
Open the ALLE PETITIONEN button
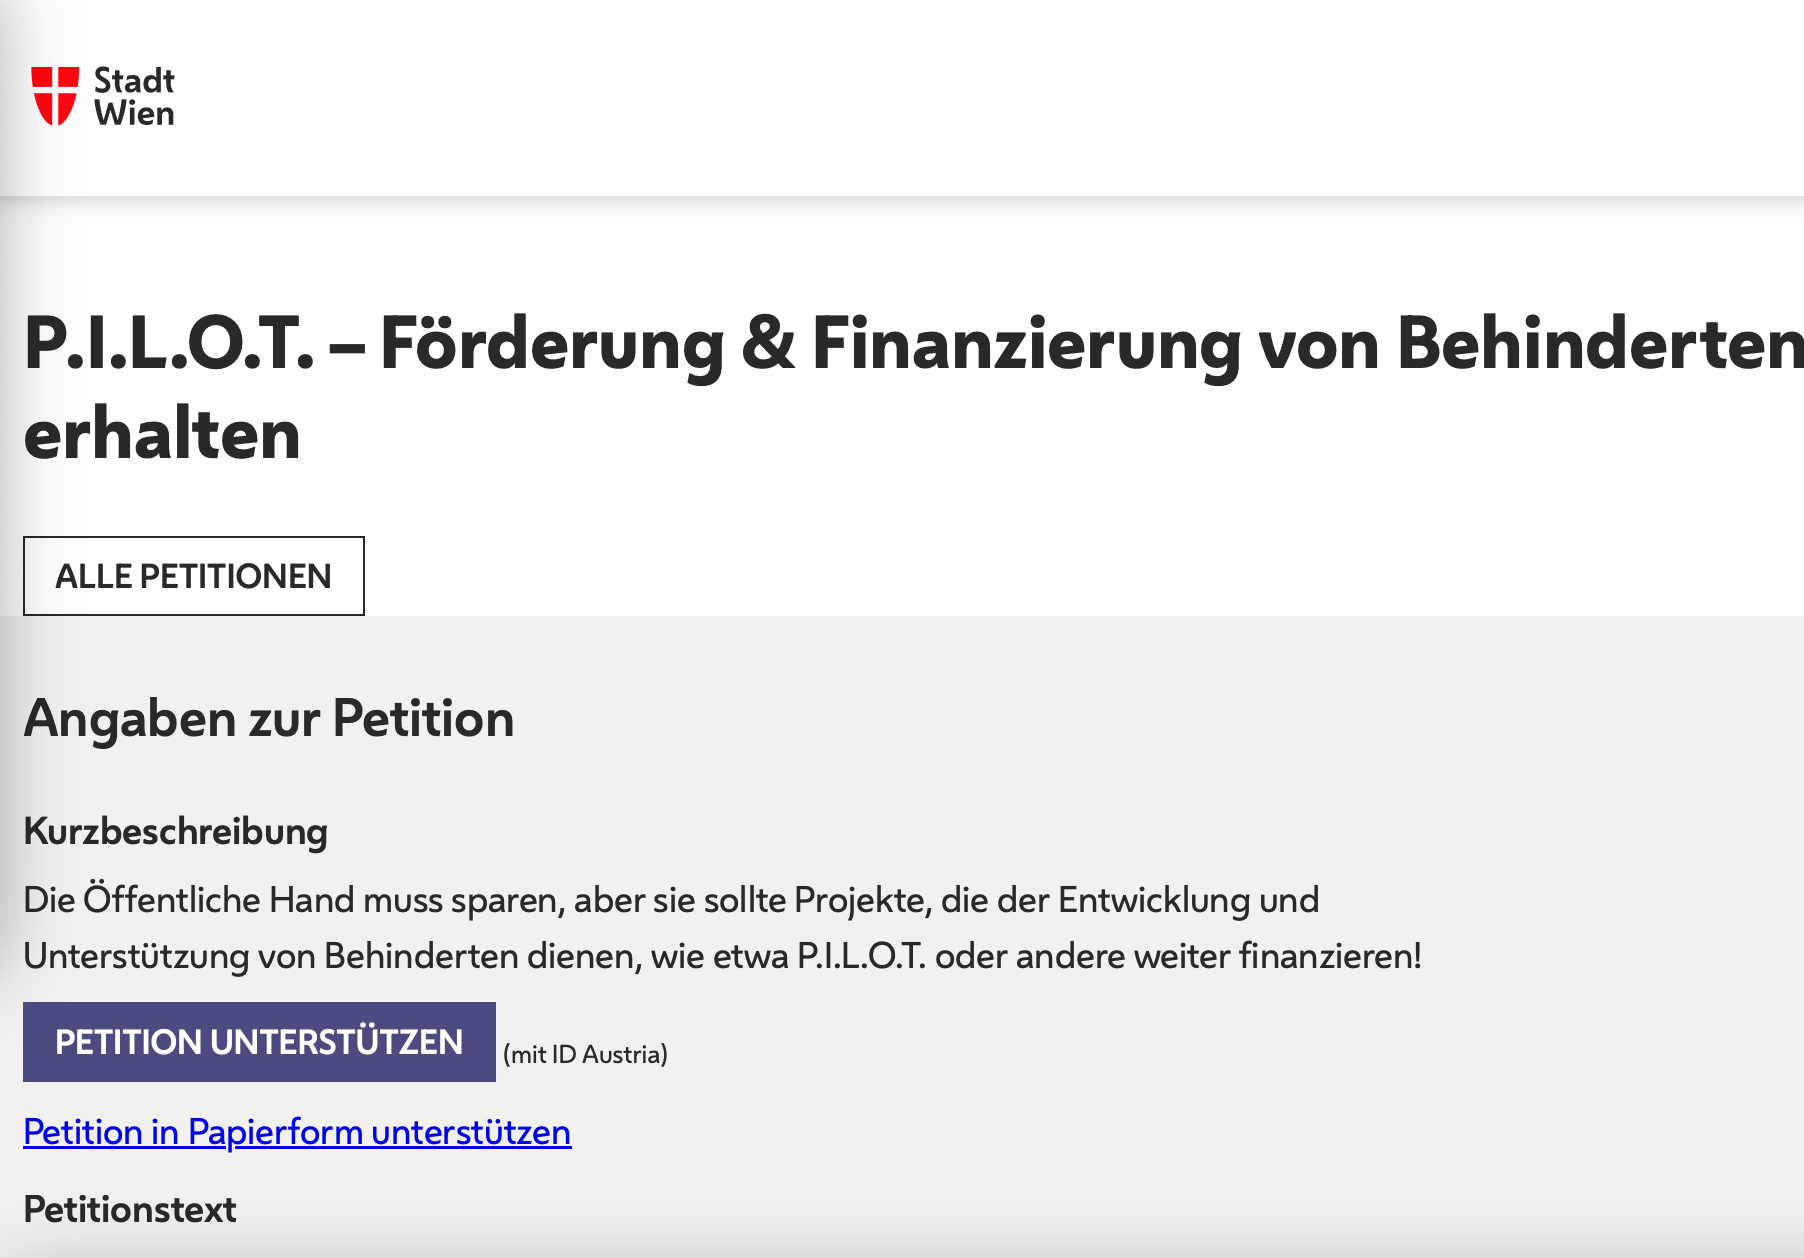click(194, 576)
